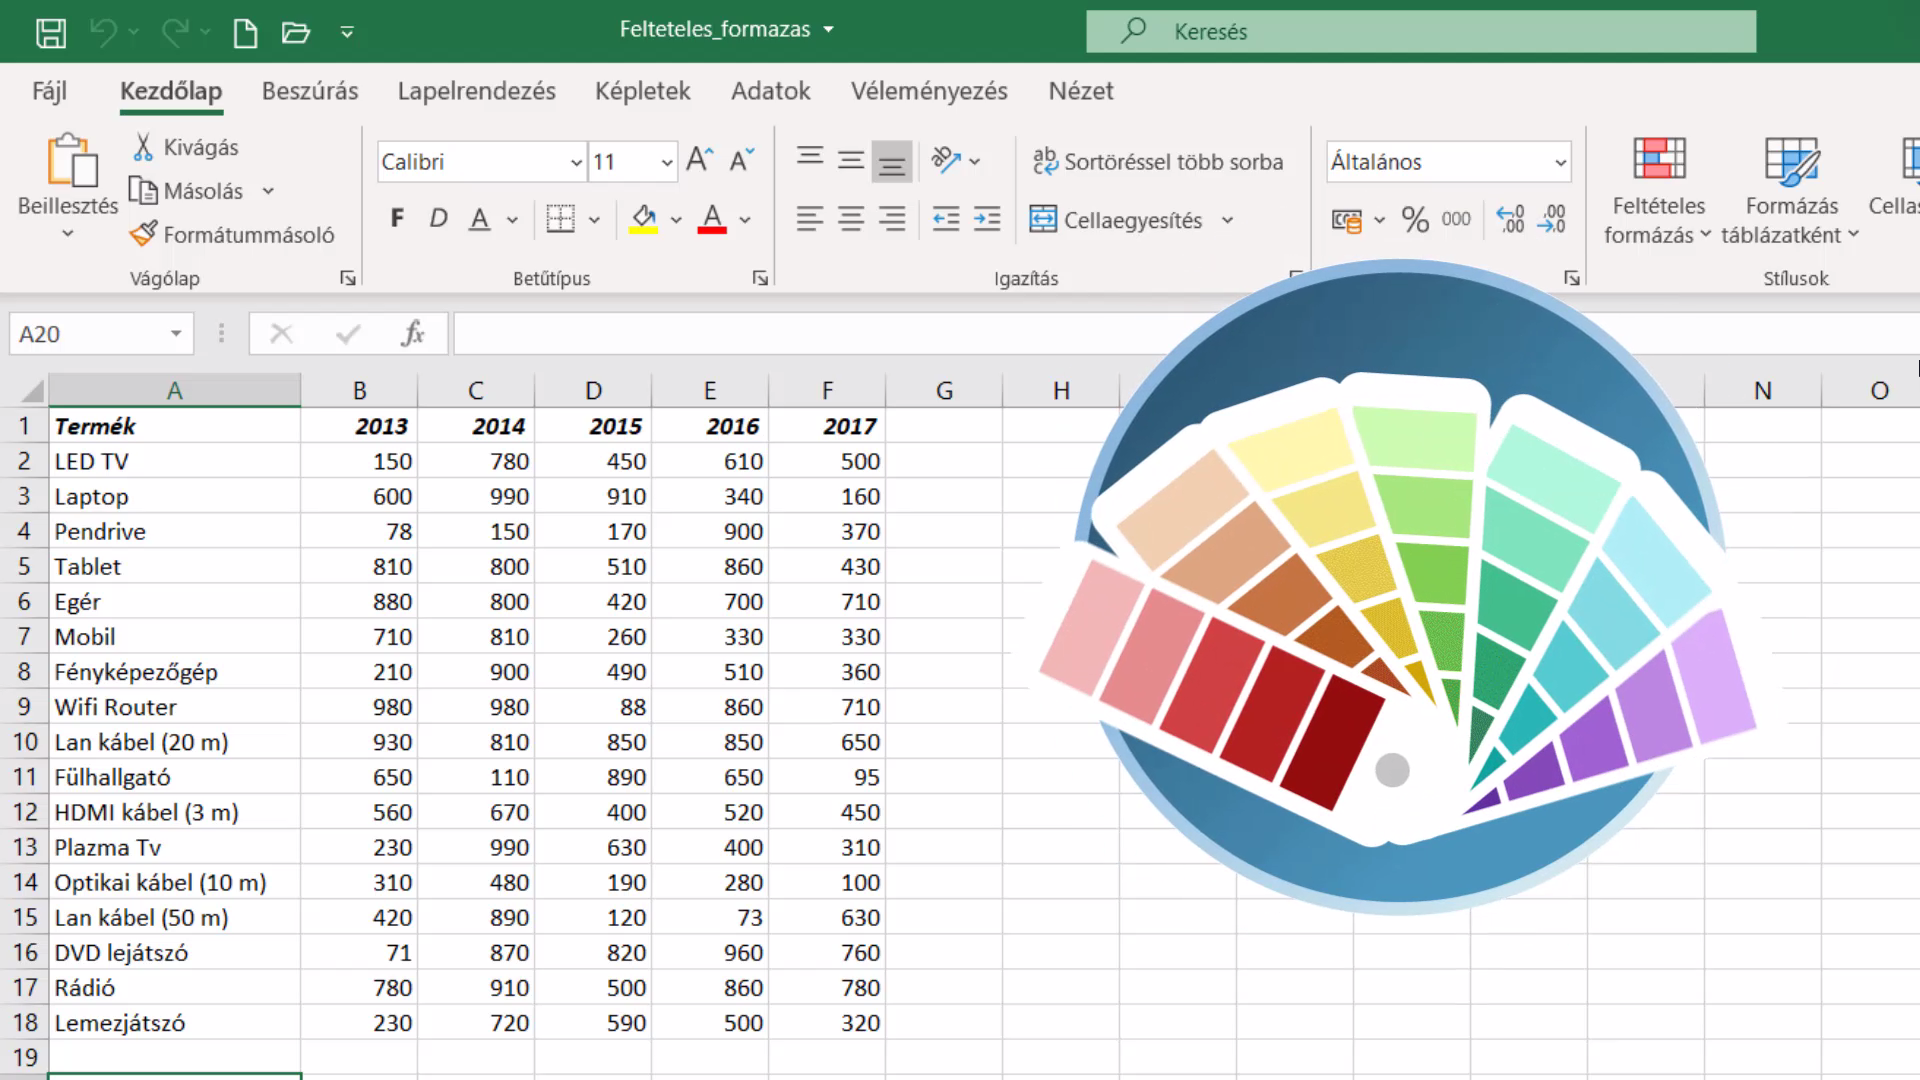Toggle Italic (D) formatting
This screenshot has height=1080, width=1920.
[x=438, y=219]
